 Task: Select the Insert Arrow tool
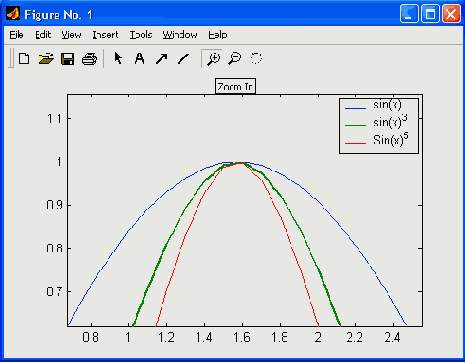pyautogui.click(x=162, y=59)
